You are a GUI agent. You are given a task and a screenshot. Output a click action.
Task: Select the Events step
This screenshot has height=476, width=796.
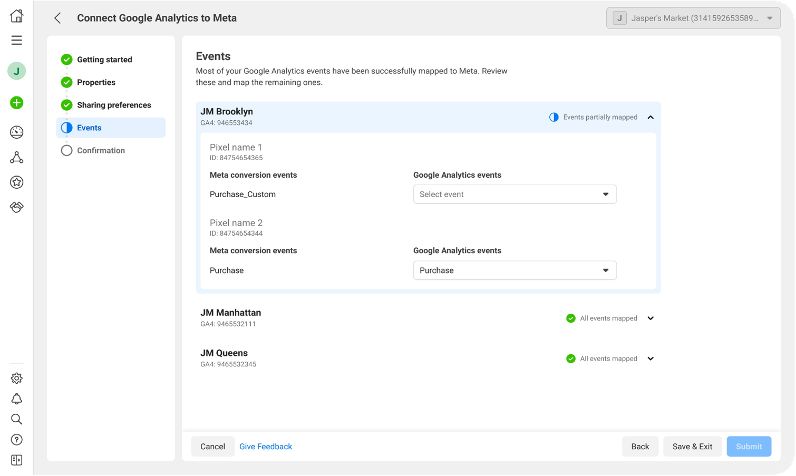[111, 128]
